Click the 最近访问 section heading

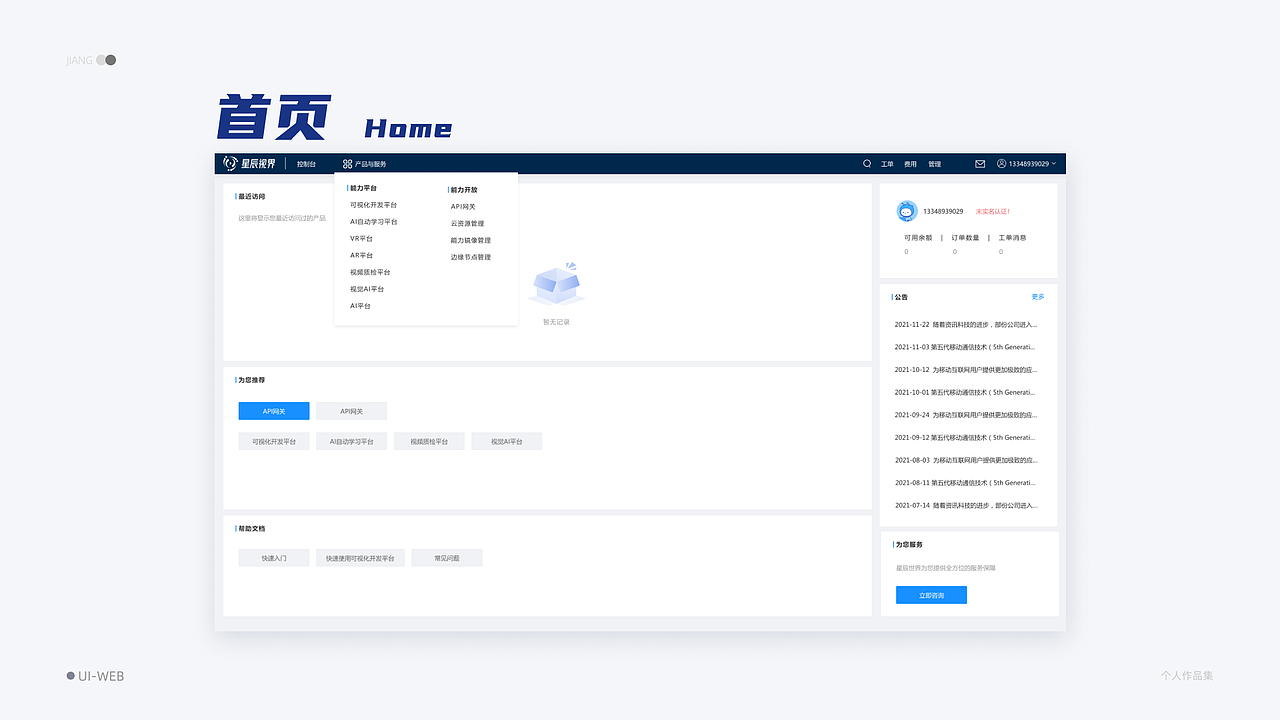[x=252, y=197]
